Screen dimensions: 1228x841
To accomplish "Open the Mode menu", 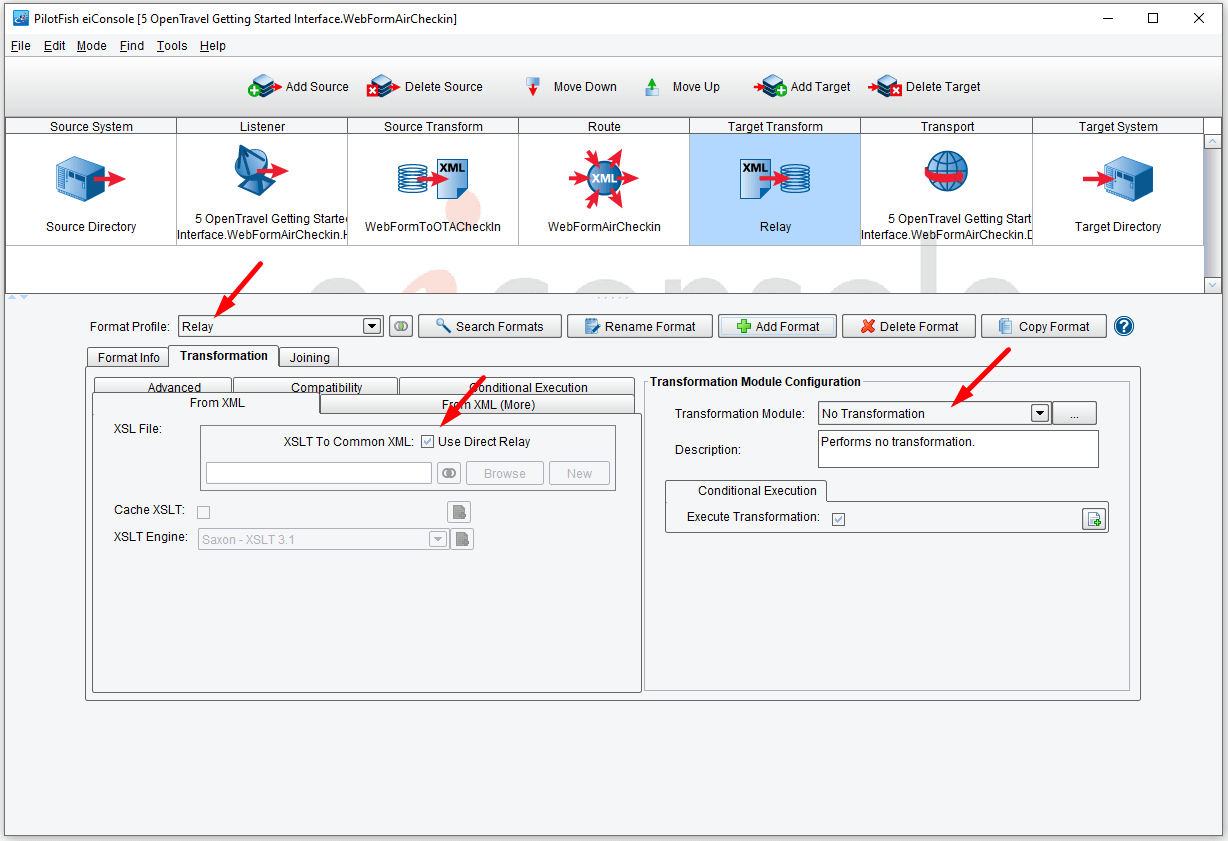I will (x=92, y=46).
